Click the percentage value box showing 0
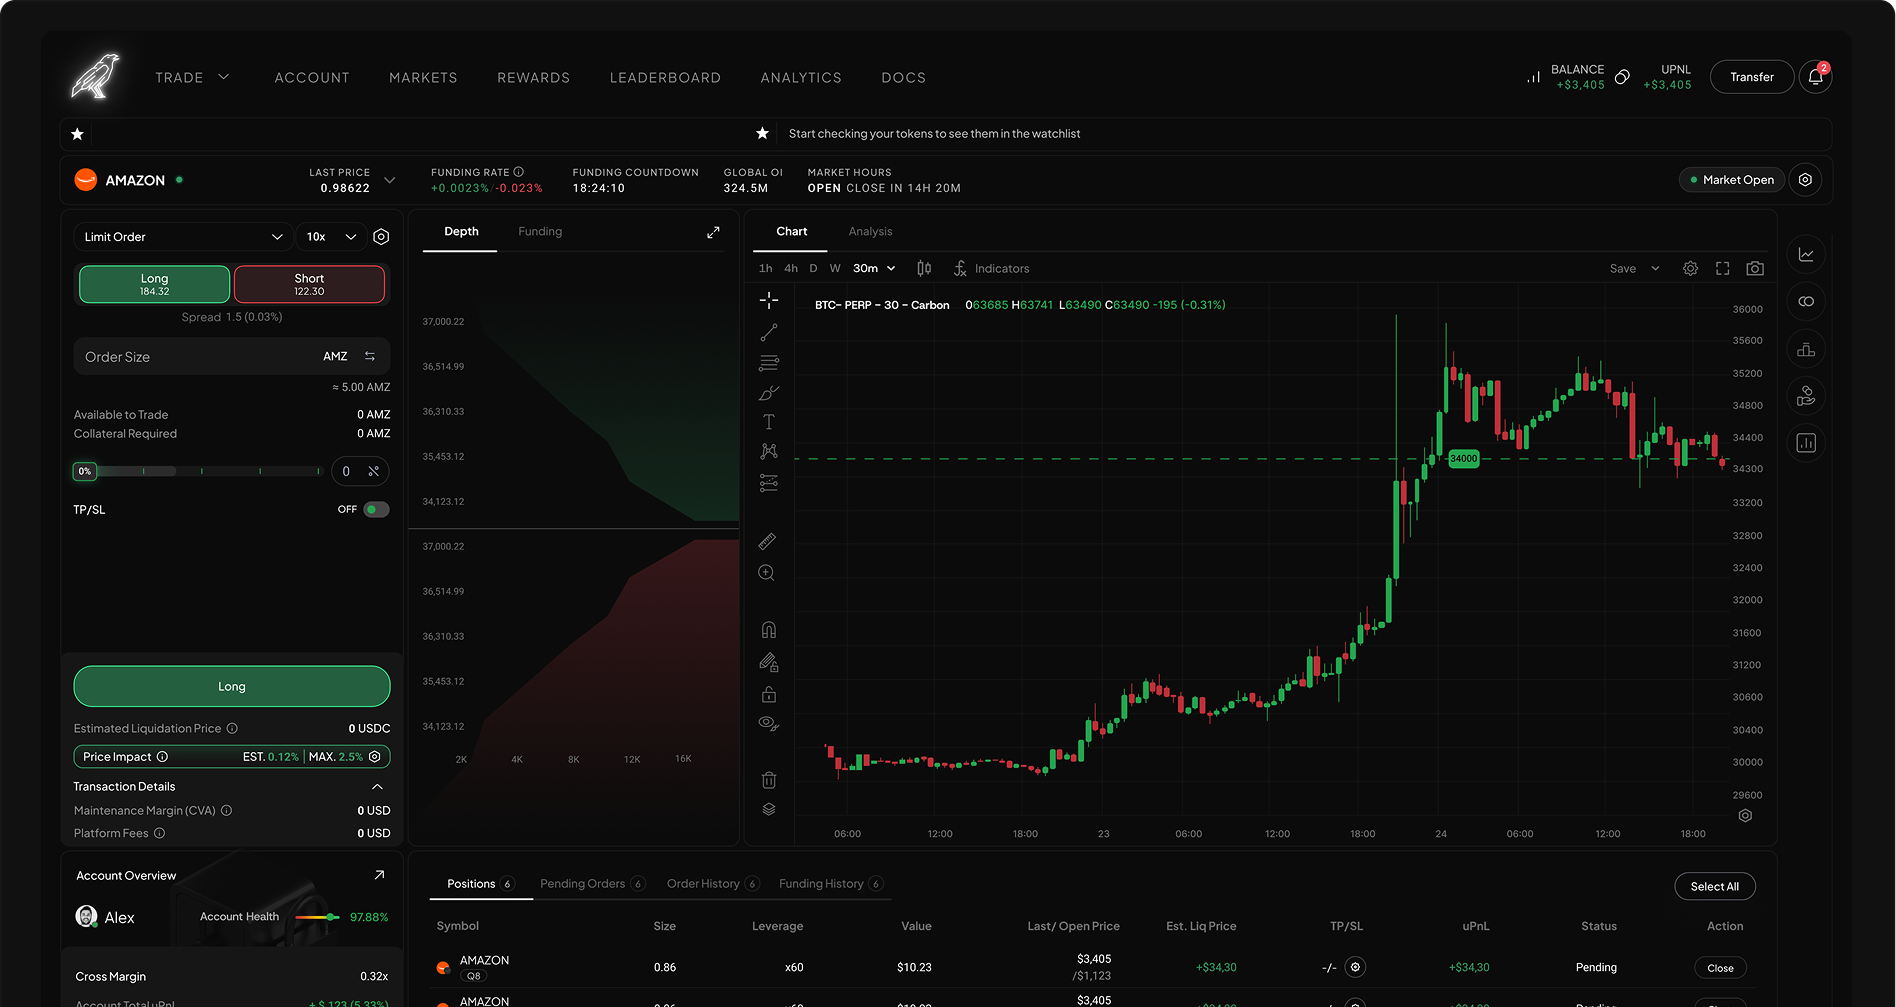Screen dimensions: 1896x1007 tap(360, 471)
